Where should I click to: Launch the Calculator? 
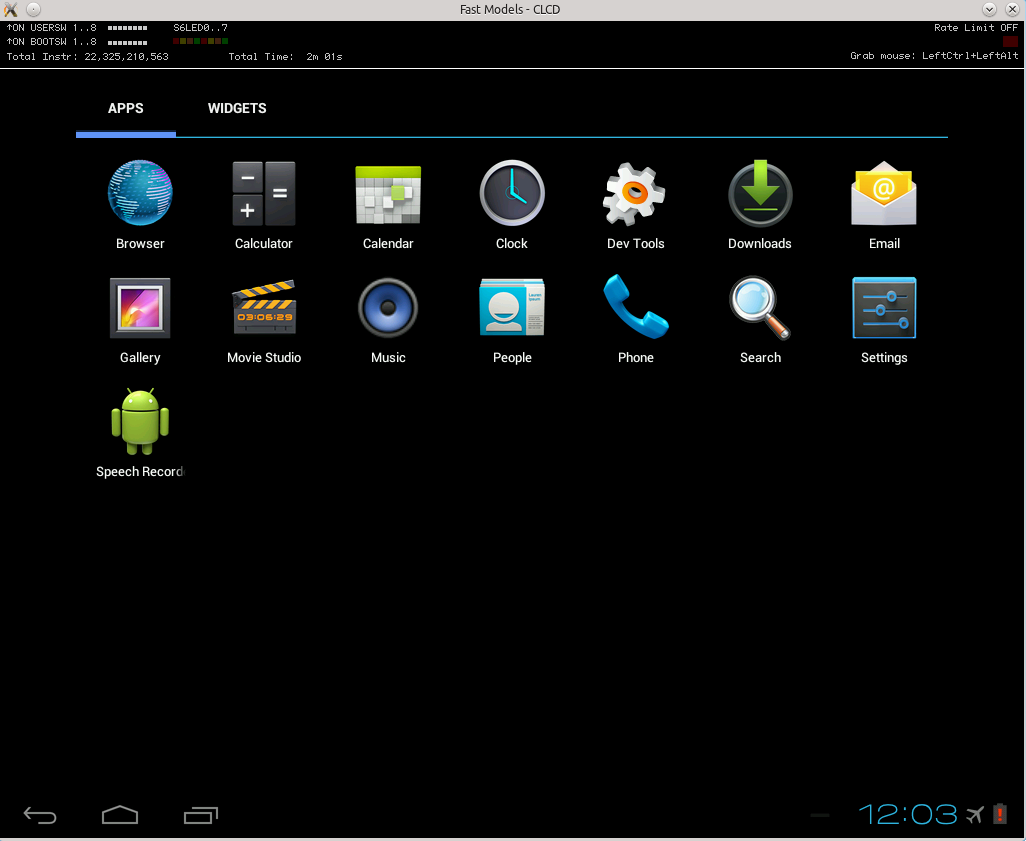point(263,193)
